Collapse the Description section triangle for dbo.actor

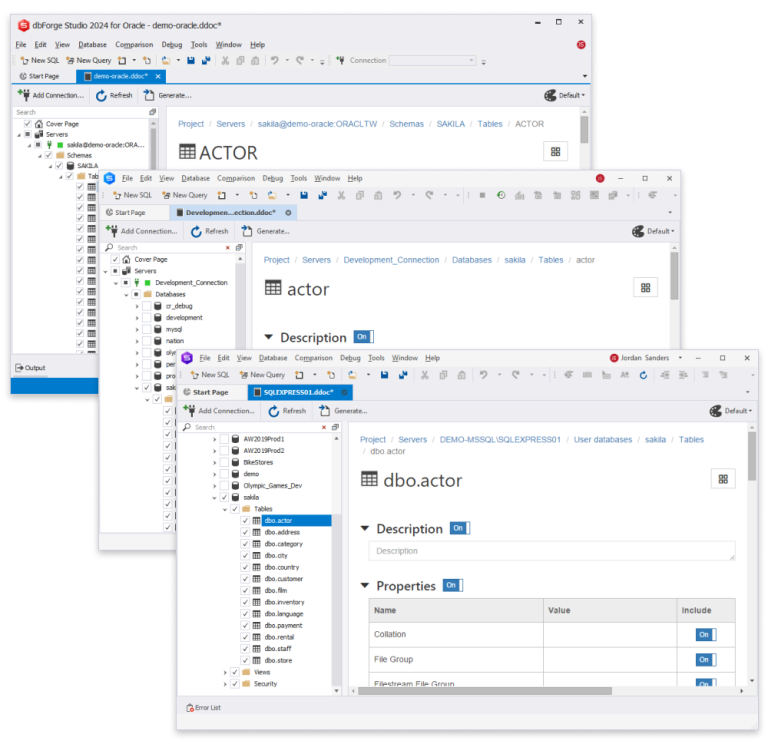point(364,528)
